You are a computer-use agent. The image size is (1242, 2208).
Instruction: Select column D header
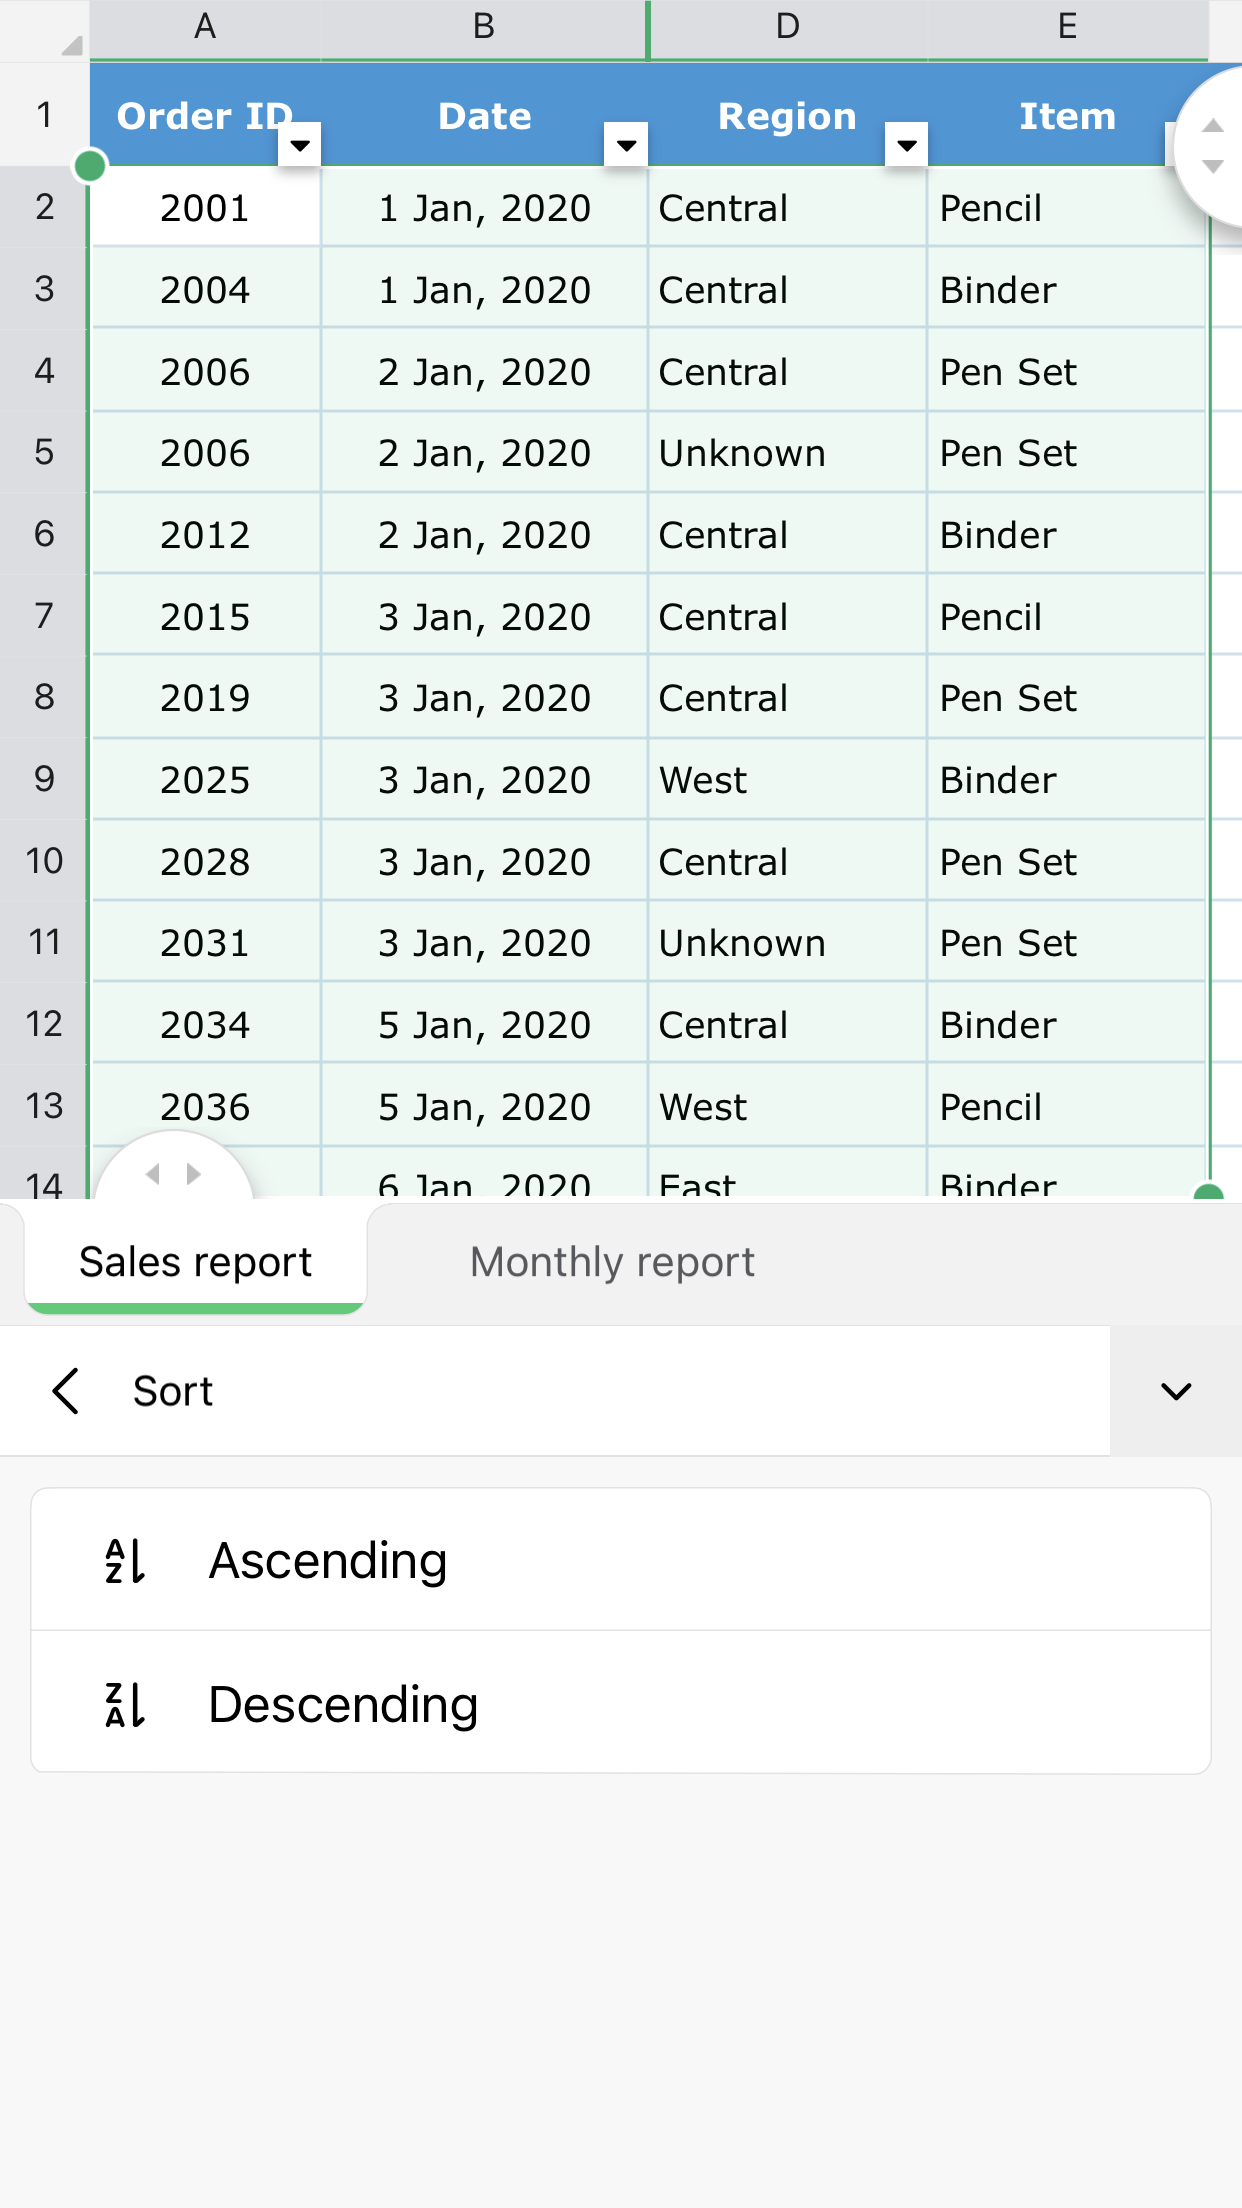(x=788, y=28)
